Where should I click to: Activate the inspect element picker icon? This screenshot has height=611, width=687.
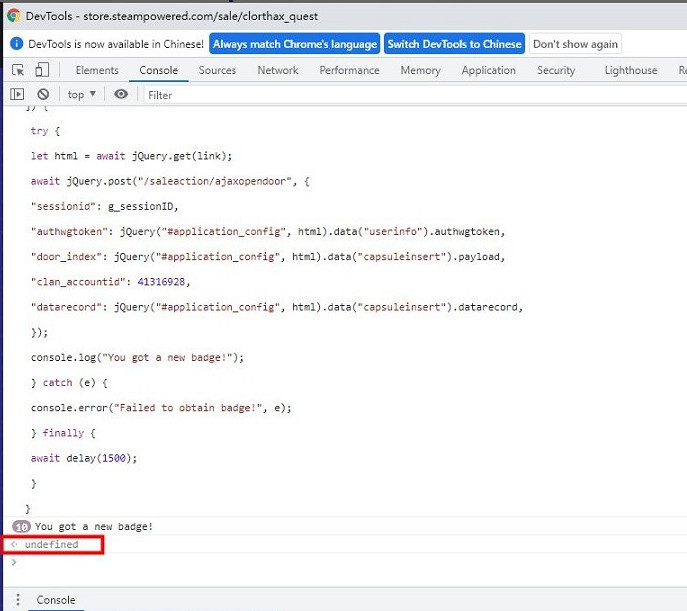(x=18, y=70)
